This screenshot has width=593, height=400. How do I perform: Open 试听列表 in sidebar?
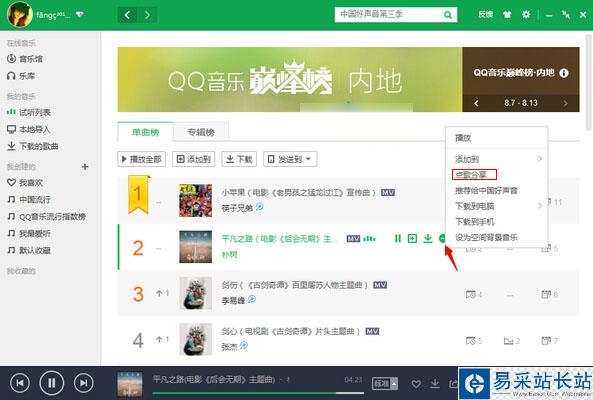[29, 112]
